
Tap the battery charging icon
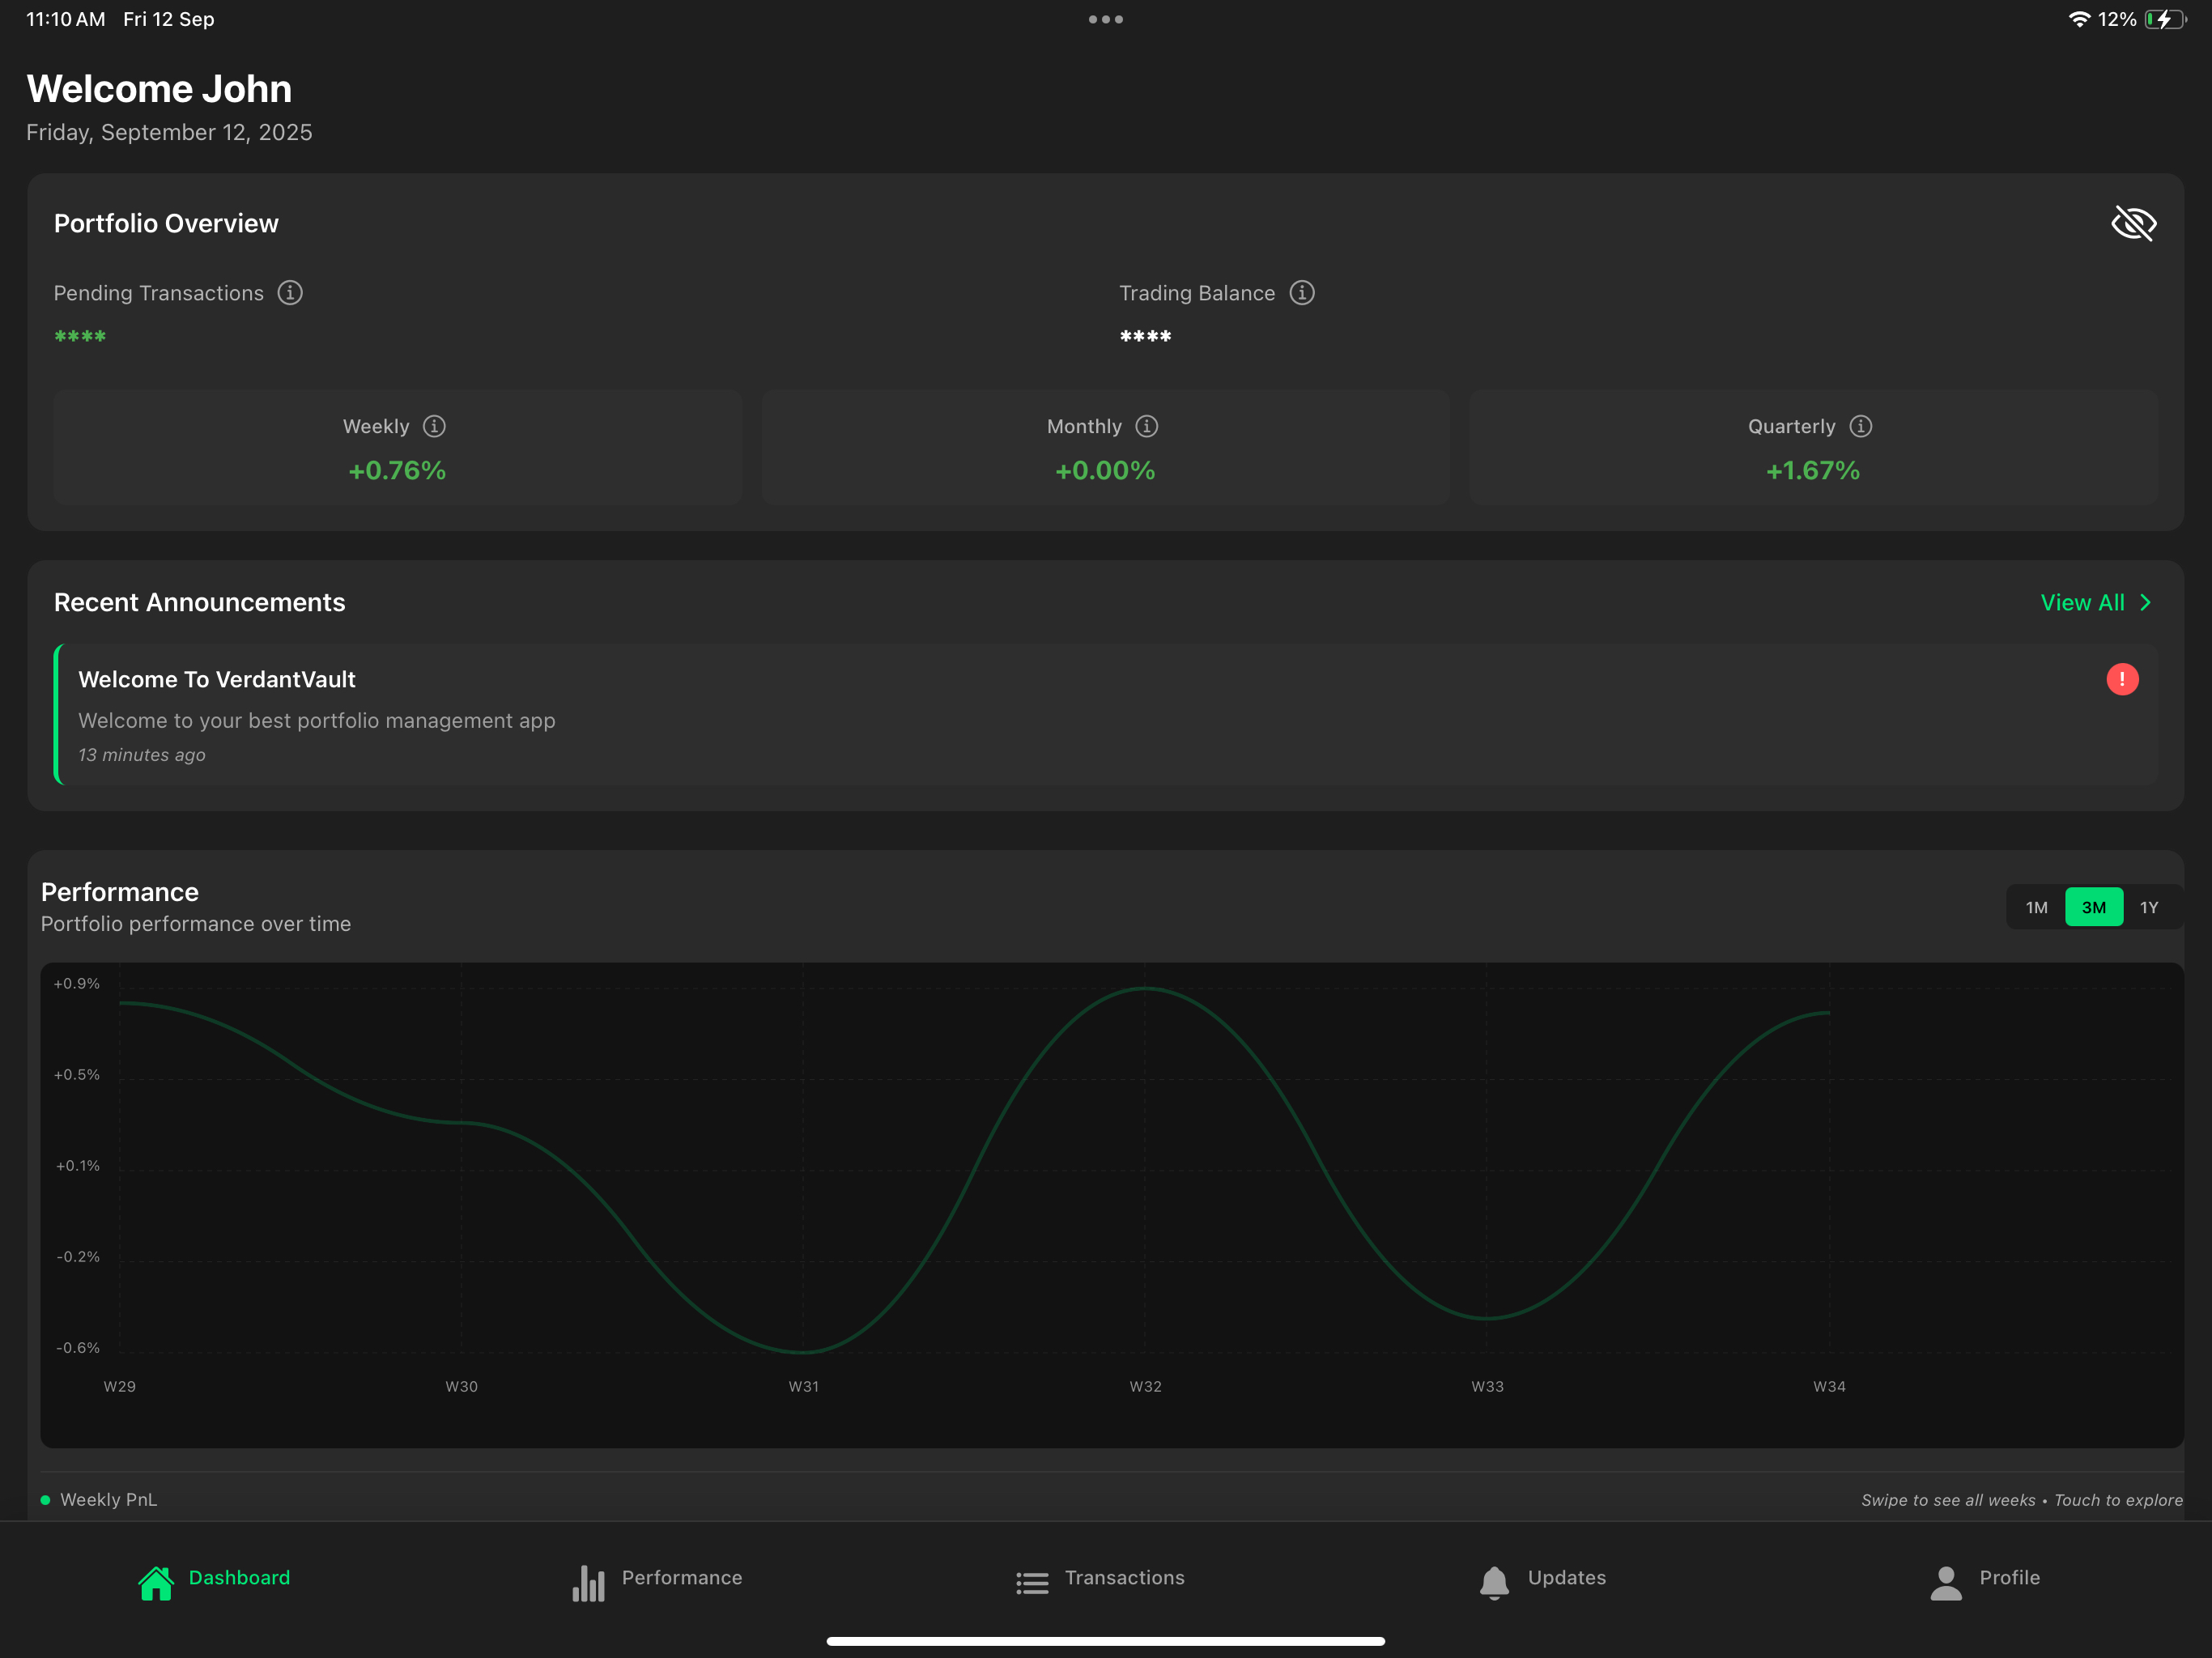point(2164,19)
